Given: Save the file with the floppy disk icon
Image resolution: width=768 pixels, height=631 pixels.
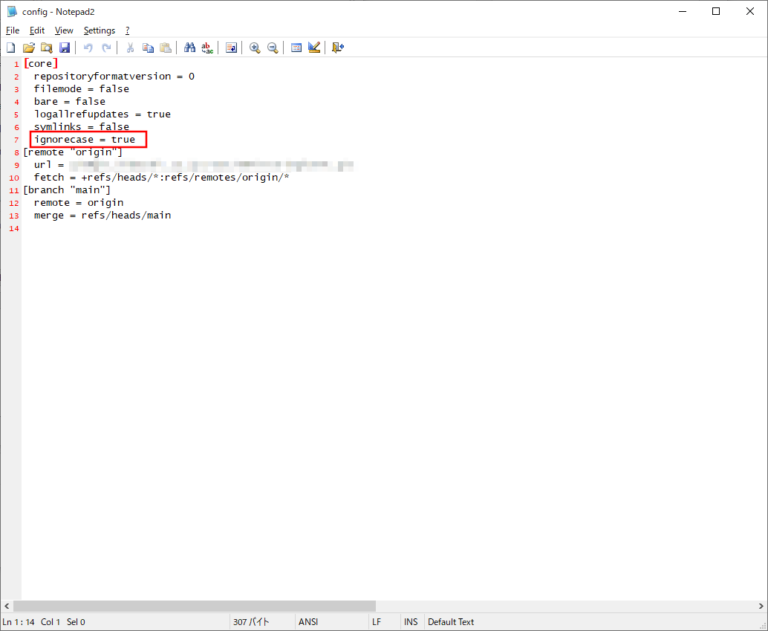Looking at the screenshot, I should (x=64, y=48).
